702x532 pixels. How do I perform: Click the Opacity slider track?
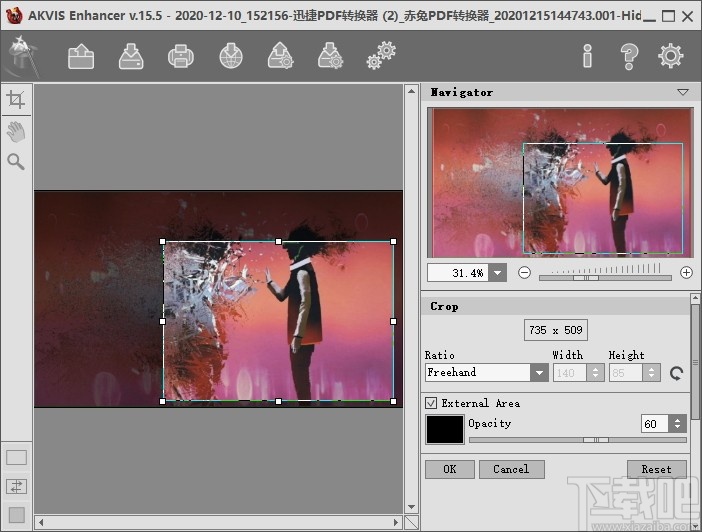[x=578, y=440]
